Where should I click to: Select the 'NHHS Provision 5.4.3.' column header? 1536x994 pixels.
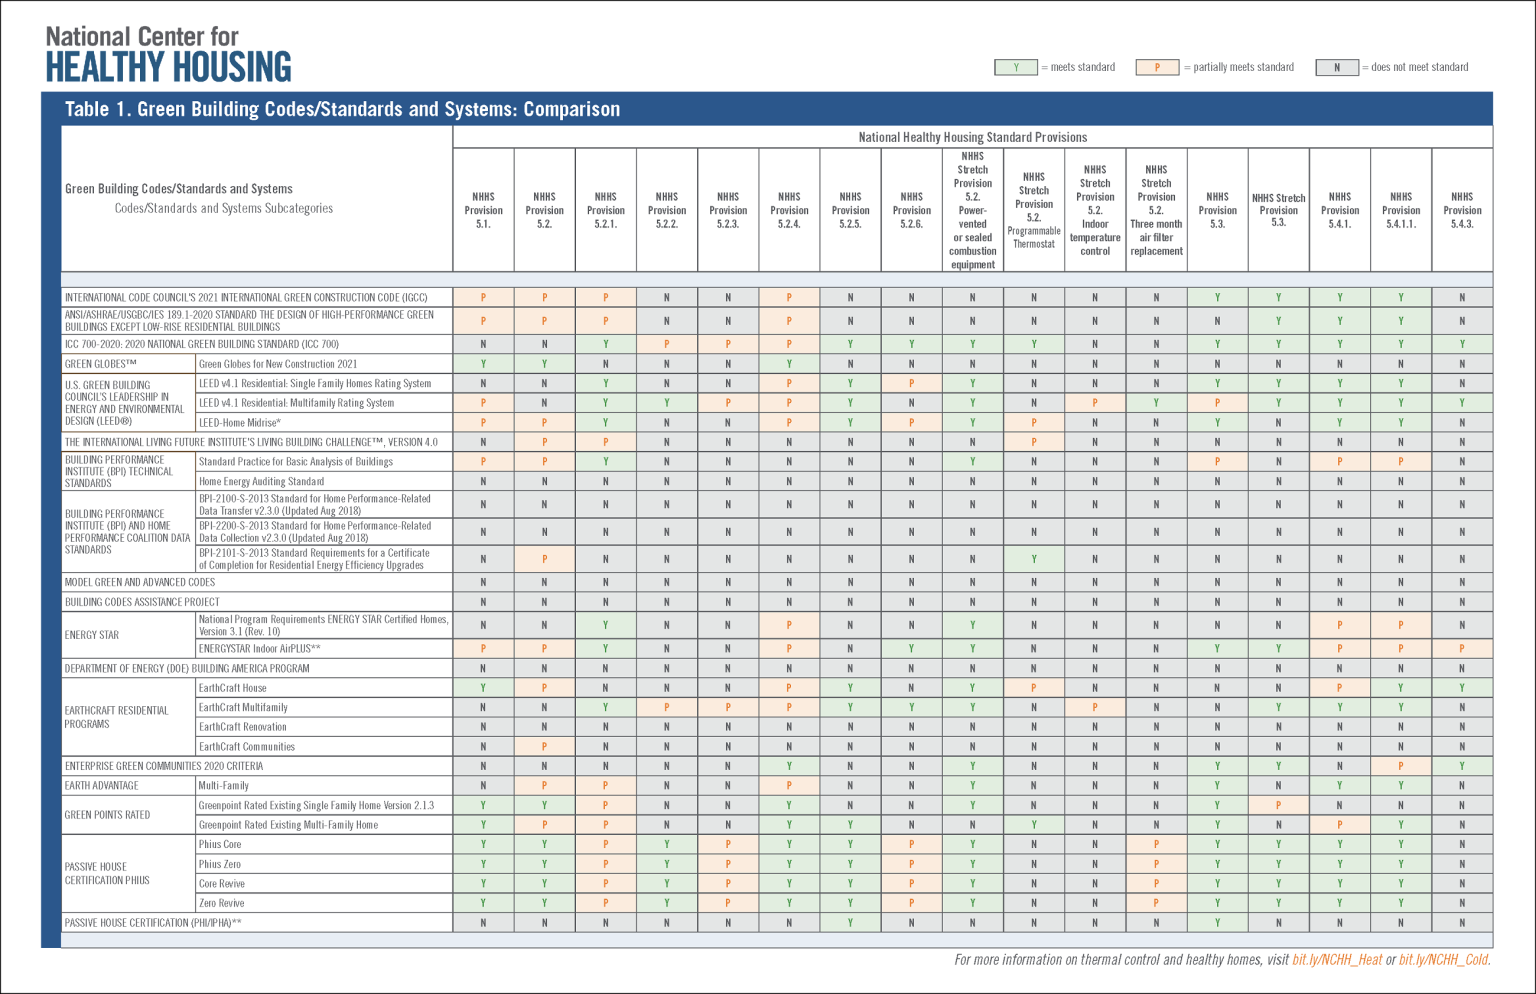1462,210
